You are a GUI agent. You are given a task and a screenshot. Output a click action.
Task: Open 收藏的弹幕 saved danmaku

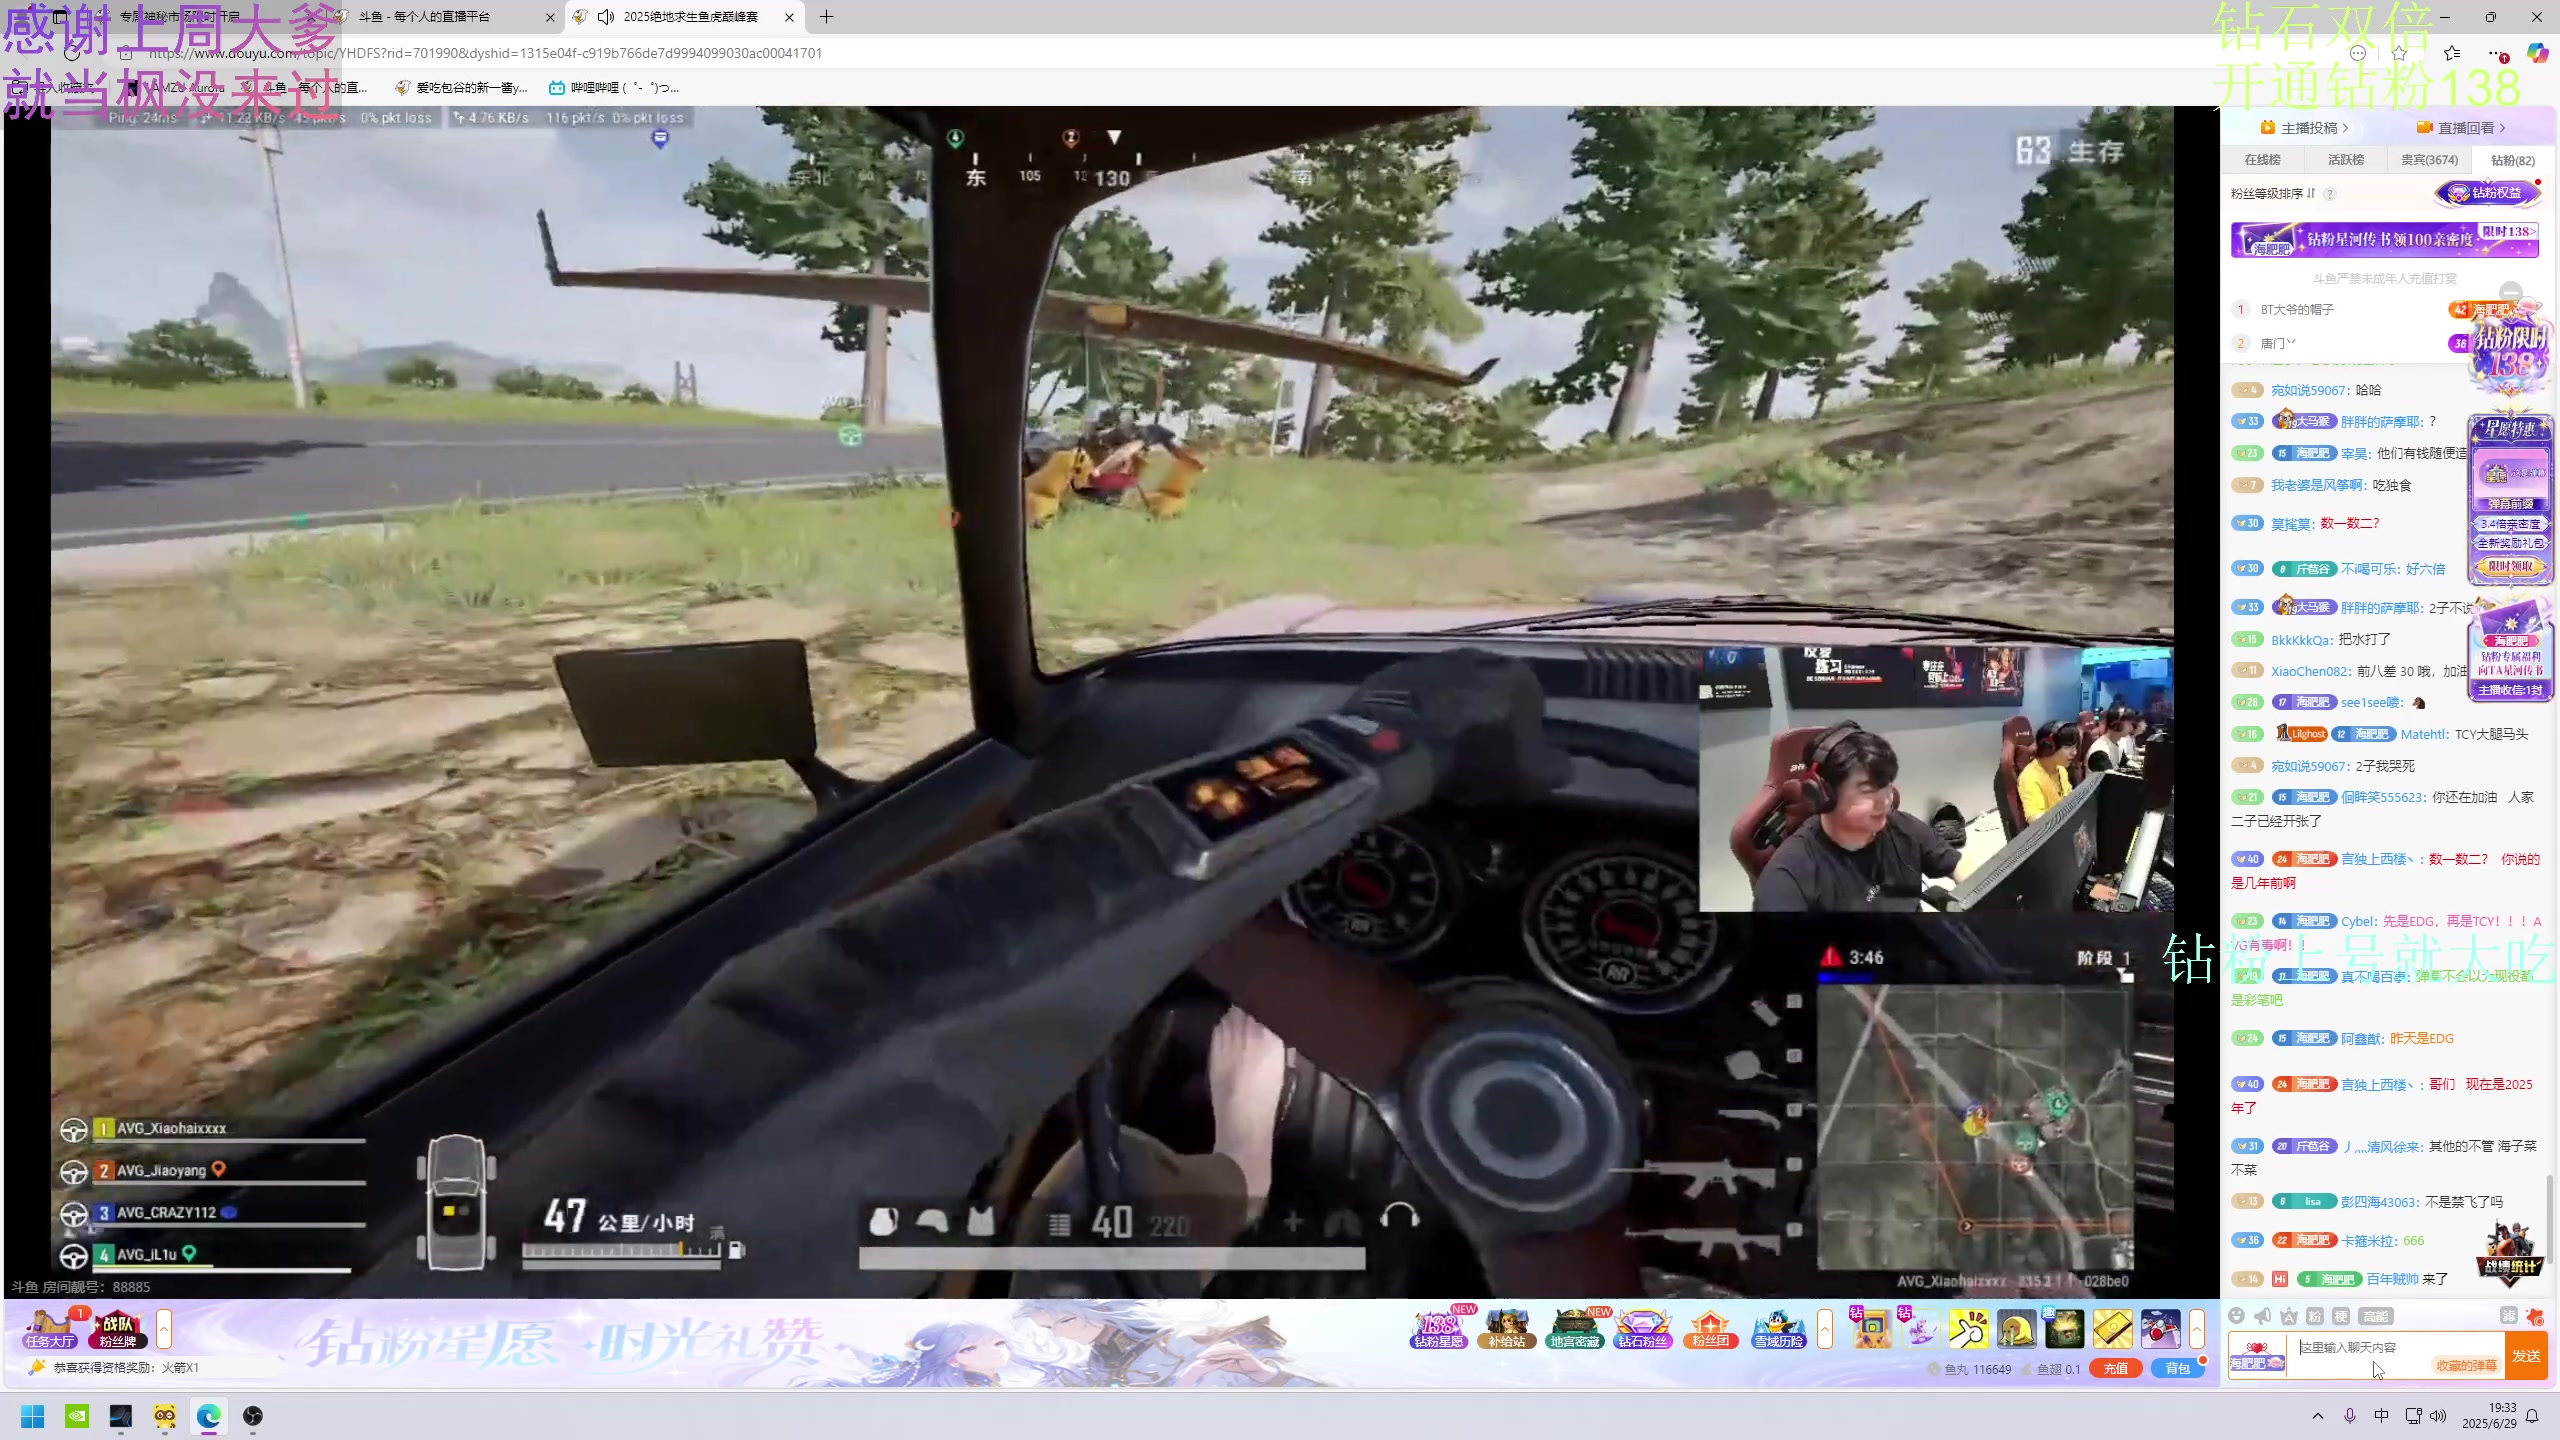pyautogui.click(x=2466, y=1365)
